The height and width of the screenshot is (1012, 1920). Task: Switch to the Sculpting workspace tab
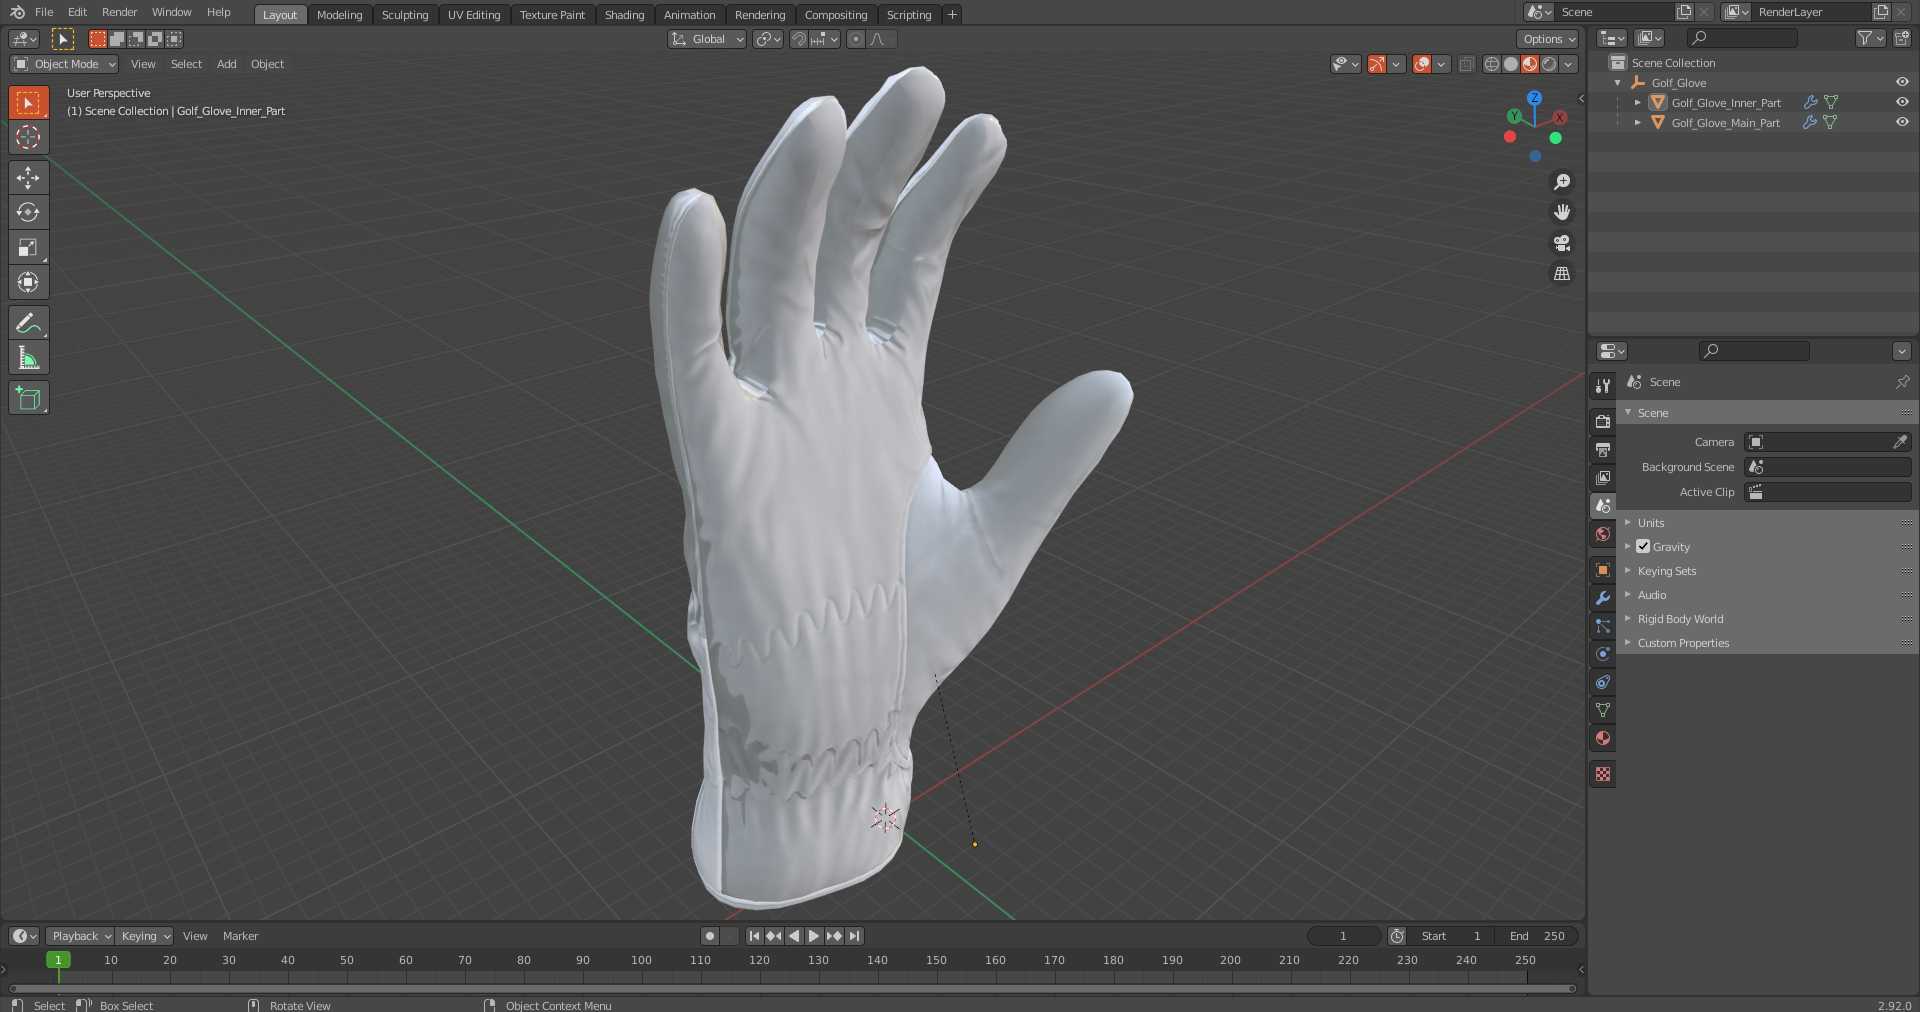click(x=405, y=15)
